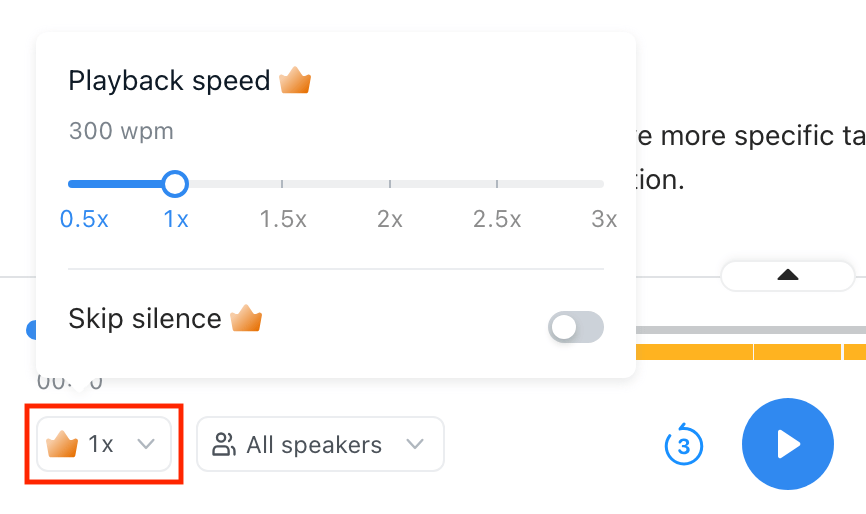Click the blue Play button
The image size is (866, 514).
(x=788, y=444)
